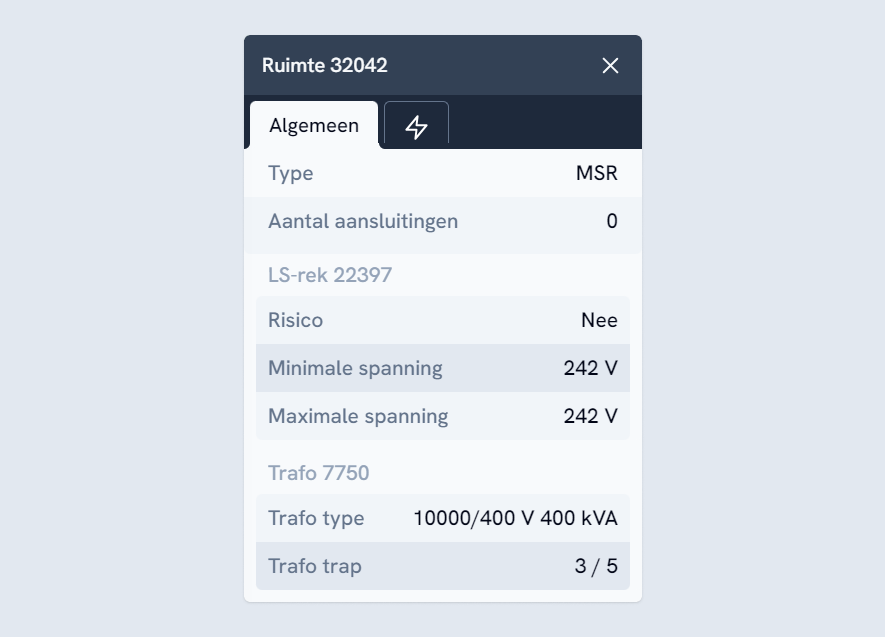Click the Risico value Nee
The image size is (885, 637).
pyautogui.click(x=599, y=320)
